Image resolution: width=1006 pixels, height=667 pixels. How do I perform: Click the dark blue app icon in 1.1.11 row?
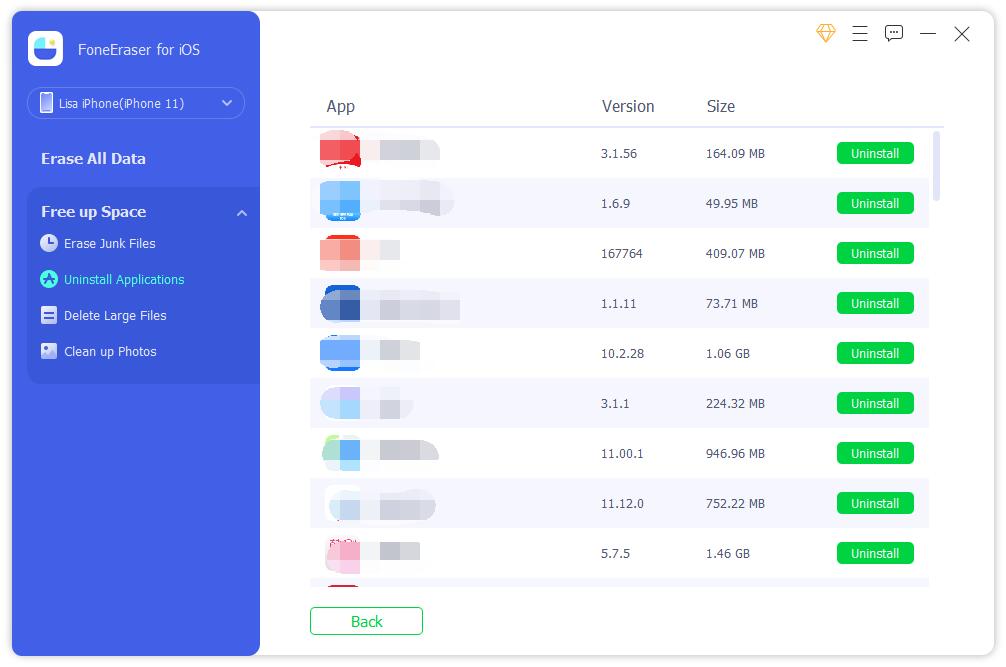(340, 303)
